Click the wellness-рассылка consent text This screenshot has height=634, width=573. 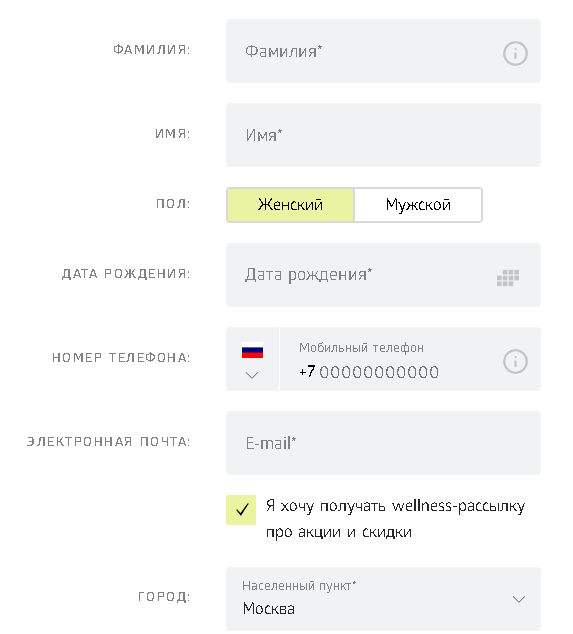click(x=395, y=519)
